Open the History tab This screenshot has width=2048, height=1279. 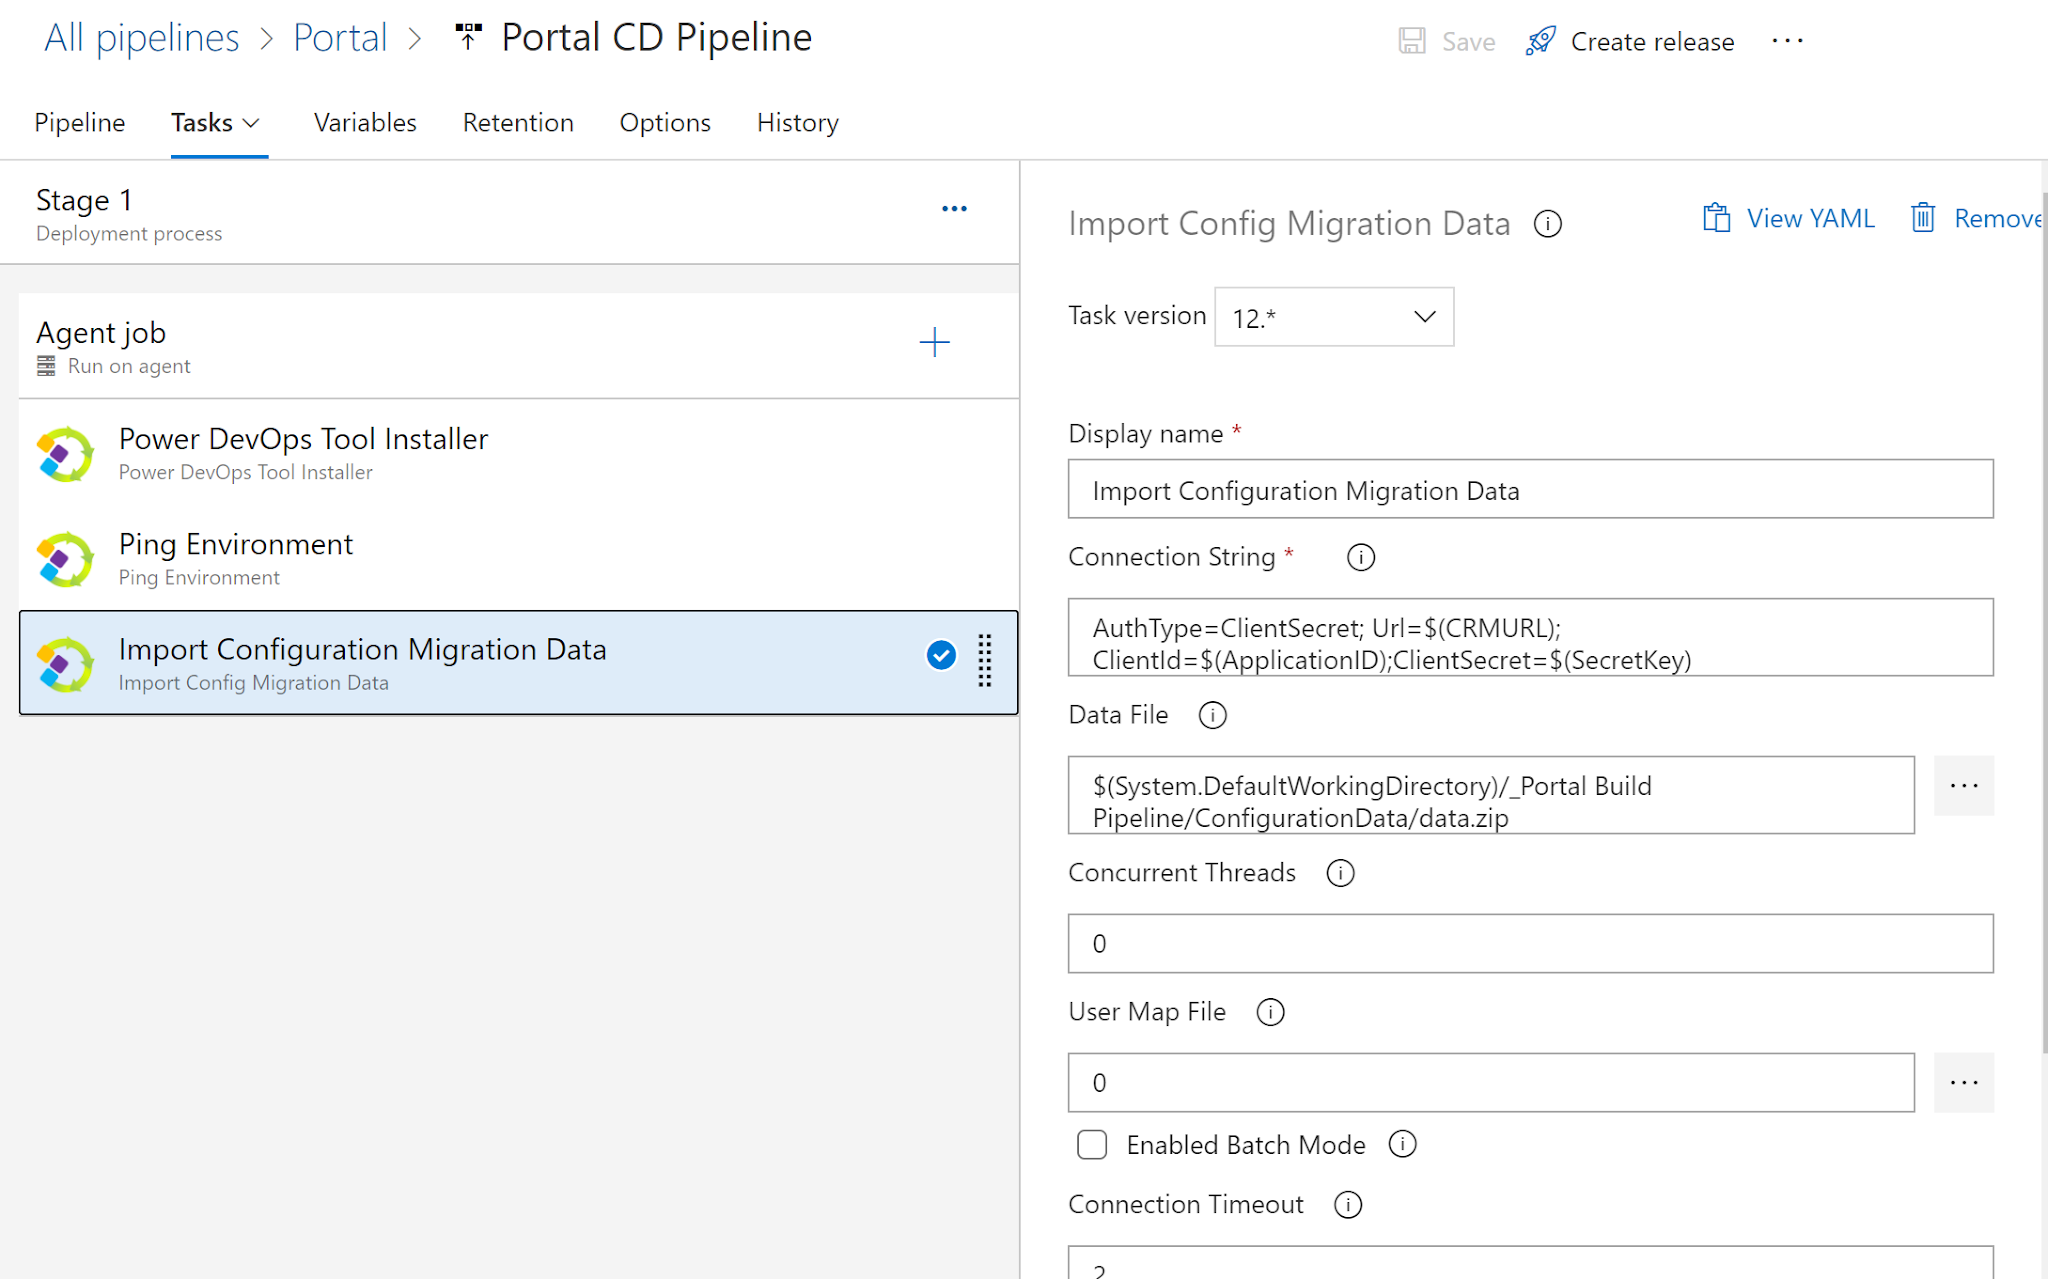797,123
